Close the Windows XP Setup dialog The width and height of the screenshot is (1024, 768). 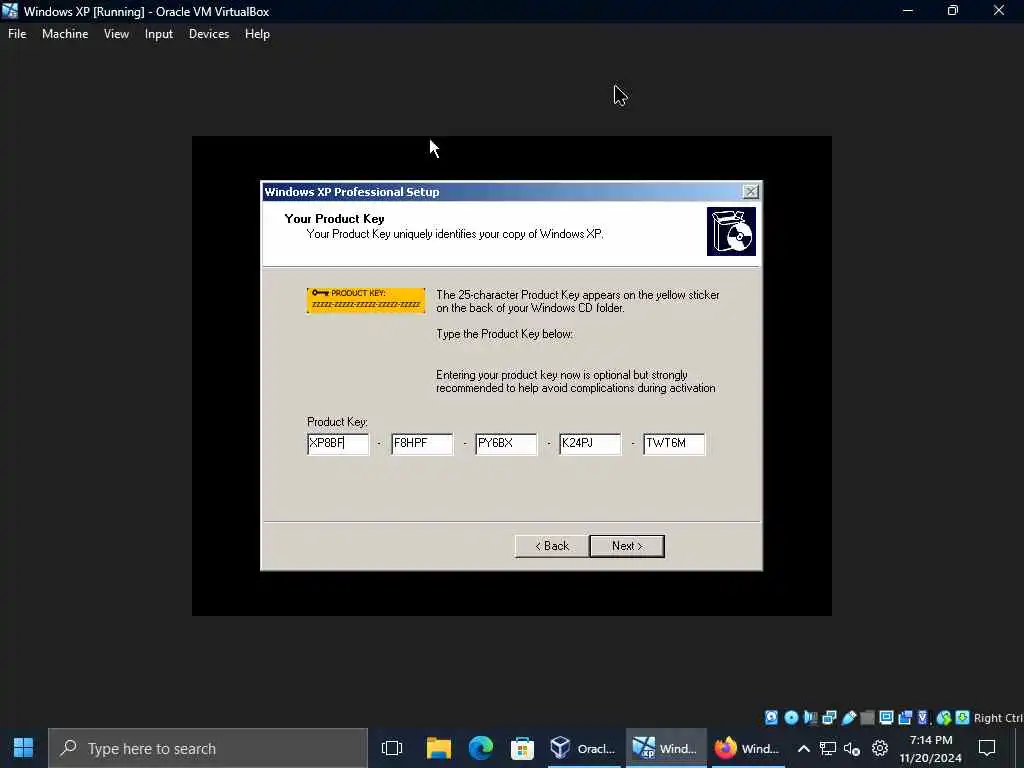tap(750, 191)
